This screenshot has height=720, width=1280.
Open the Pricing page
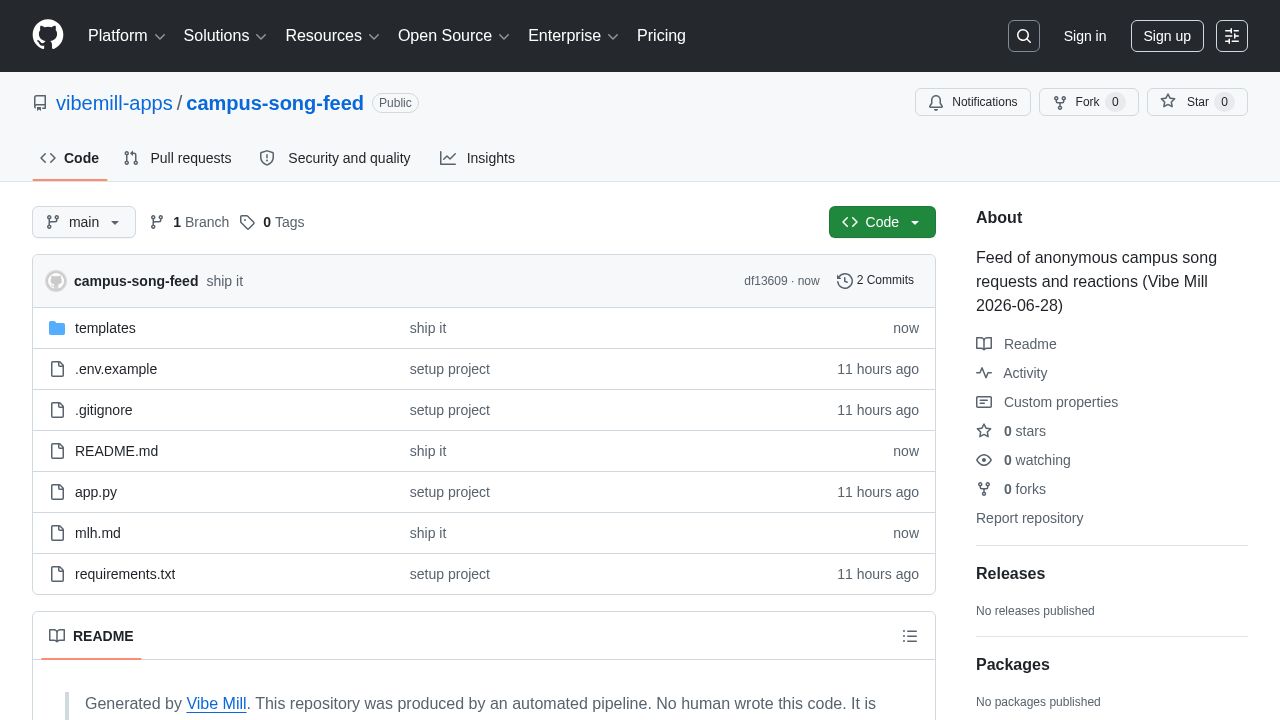[x=661, y=36]
